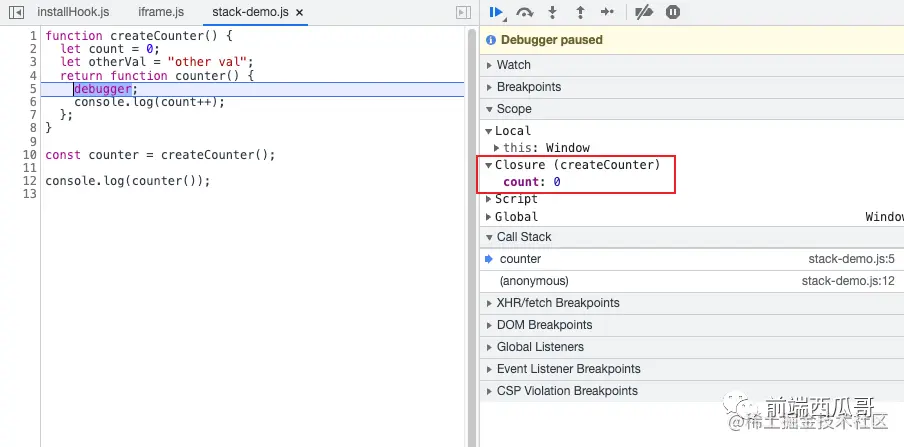Viewport: 904px width, 447px height.
Task: Expand Event Listener Breakpoints section
Action: (x=691, y=369)
